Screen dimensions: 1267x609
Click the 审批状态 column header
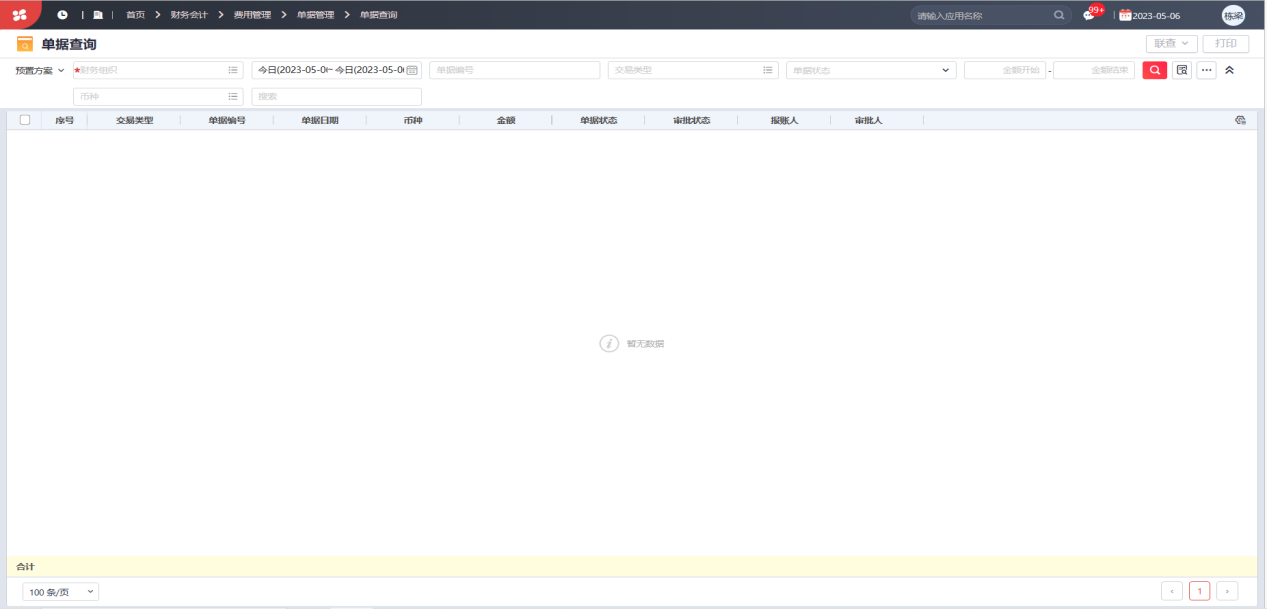click(691, 120)
